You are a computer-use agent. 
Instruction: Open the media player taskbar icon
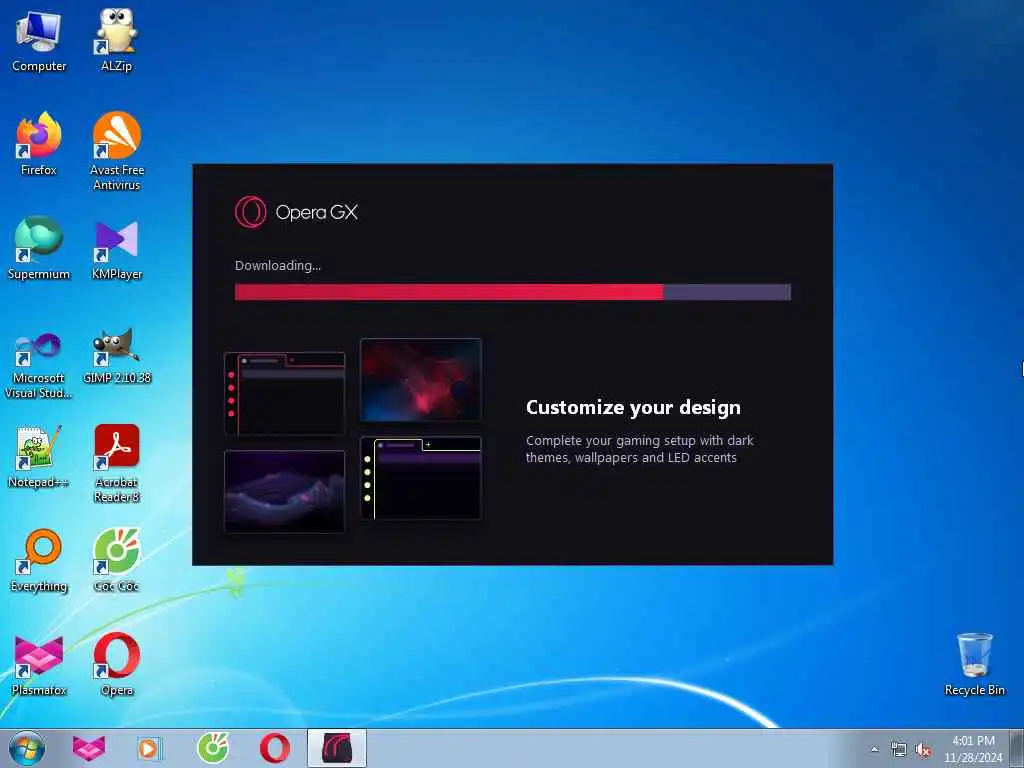(x=149, y=748)
